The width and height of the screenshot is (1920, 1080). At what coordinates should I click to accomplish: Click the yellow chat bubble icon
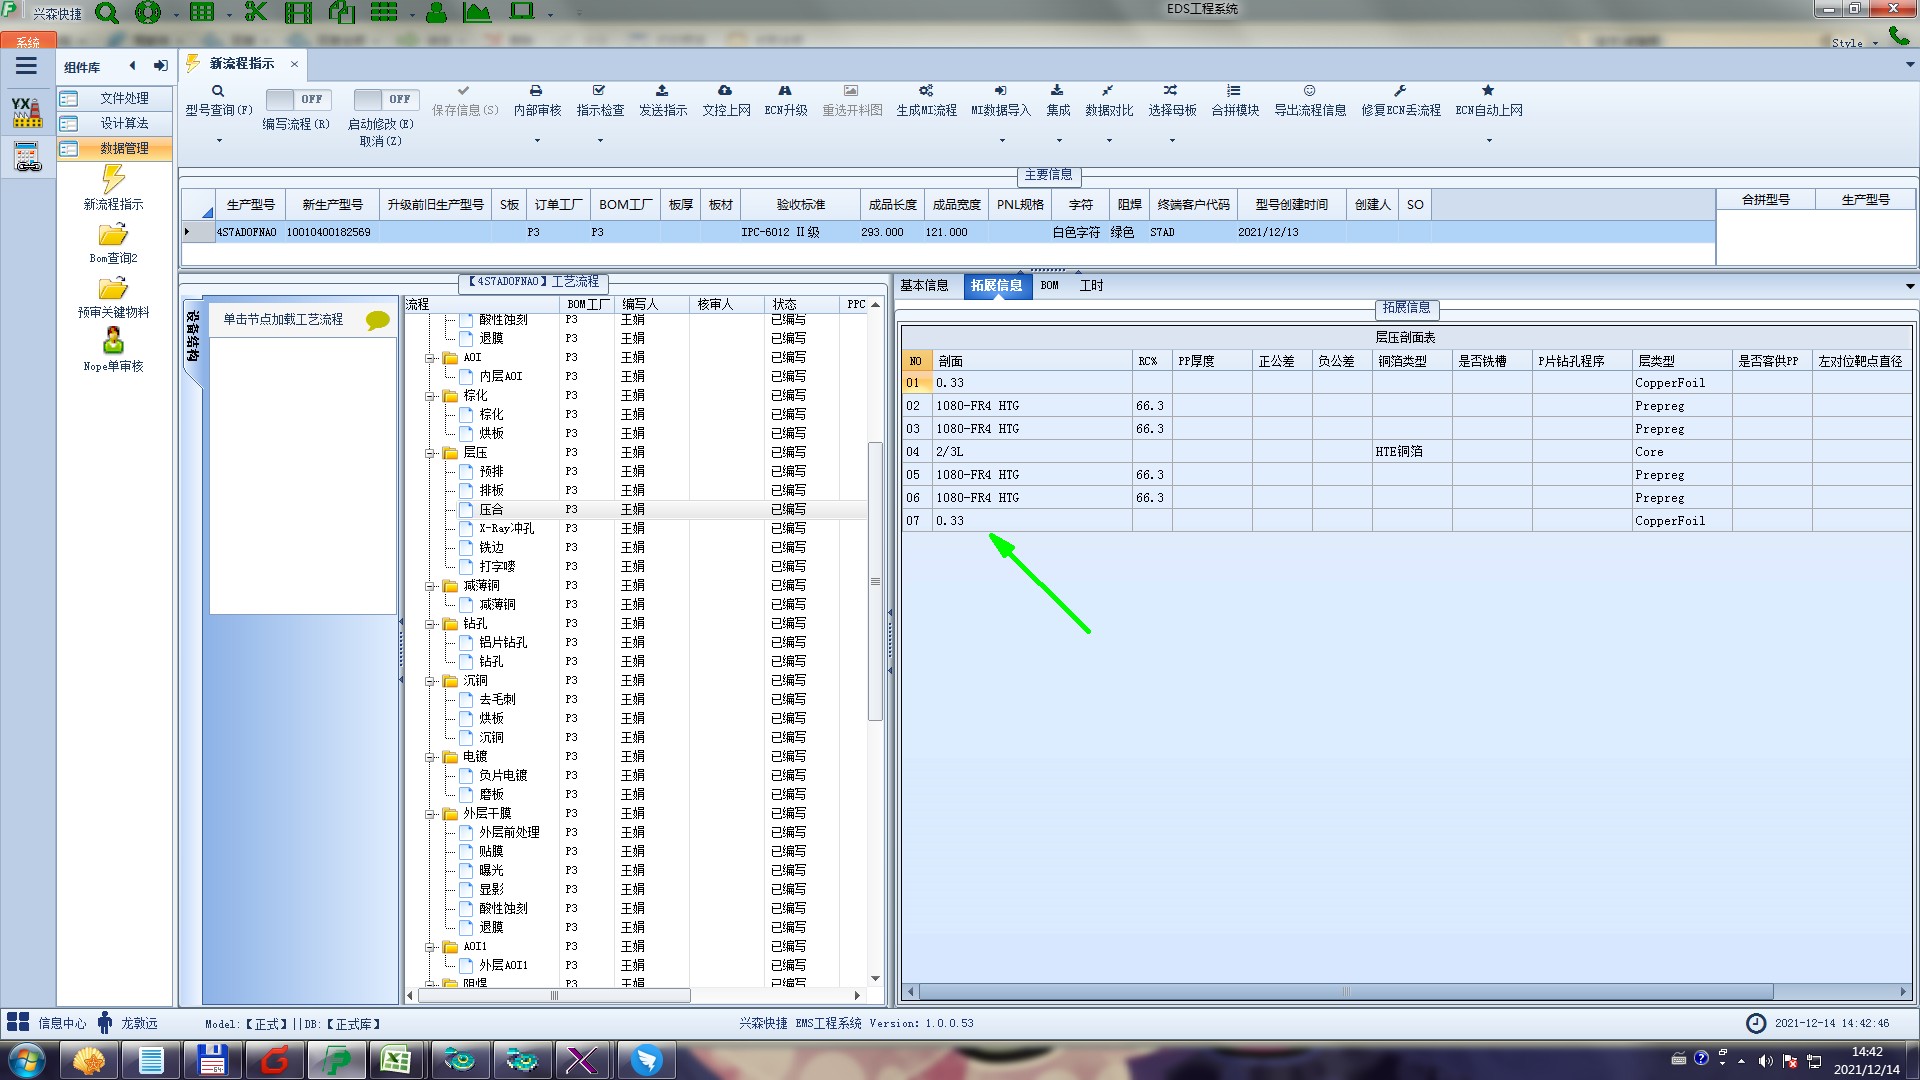tap(377, 321)
